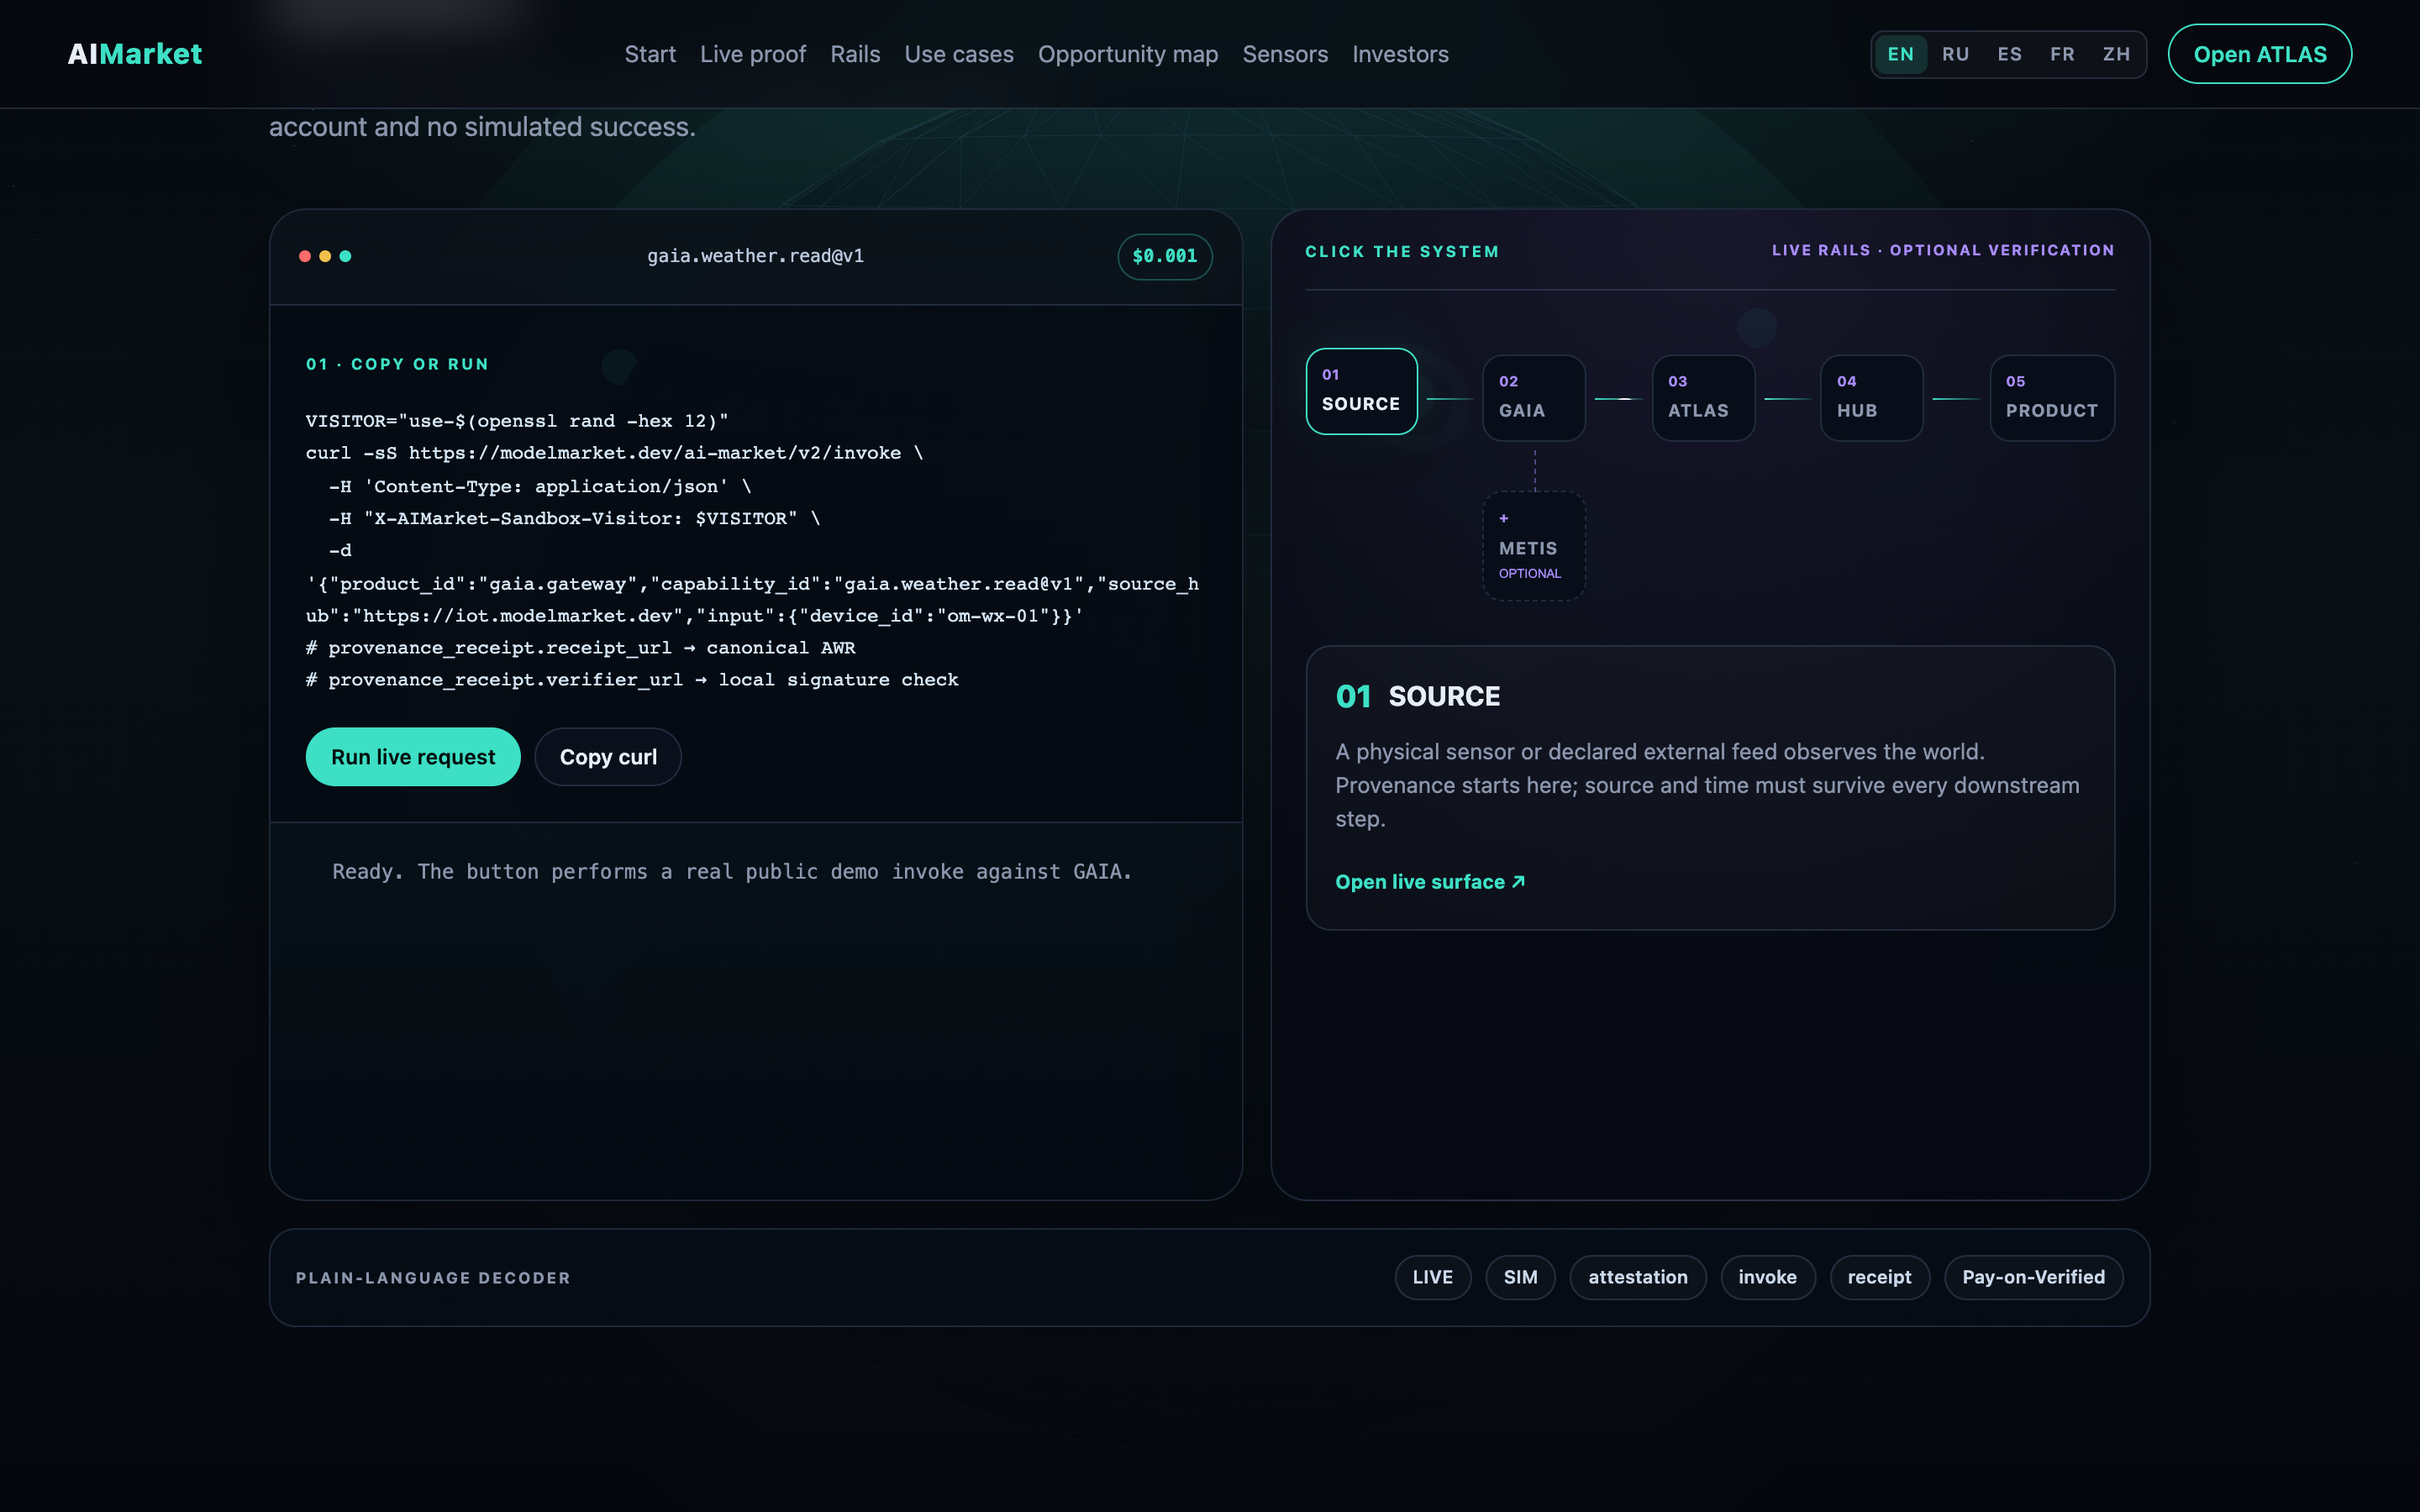Open the Investors nav link
The width and height of the screenshot is (2420, 1512).
1400,54
